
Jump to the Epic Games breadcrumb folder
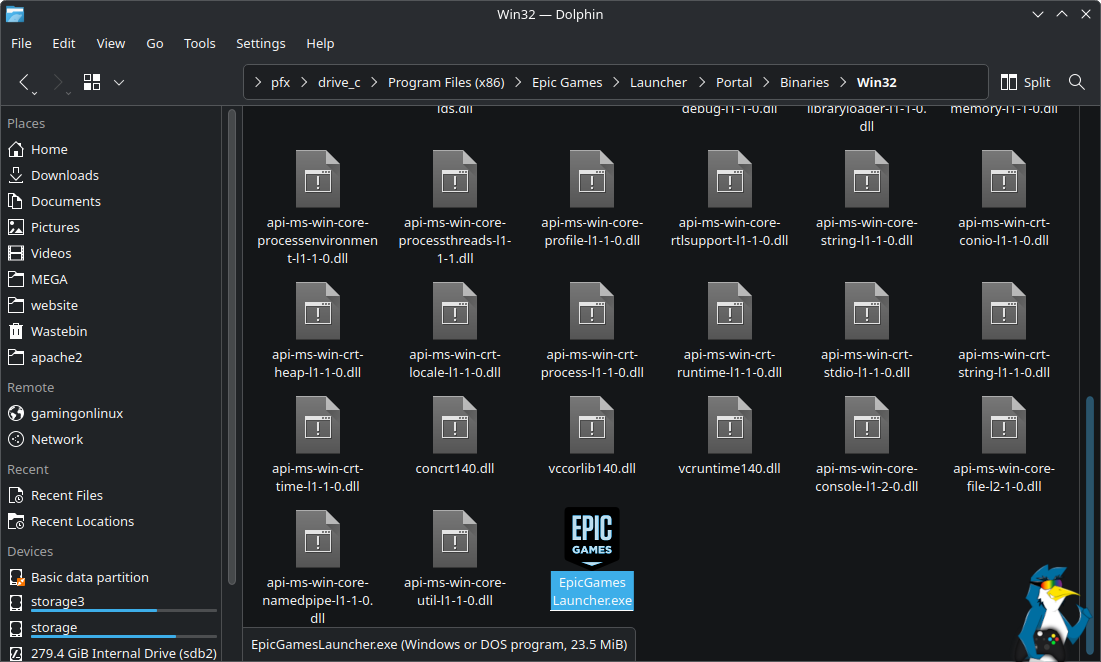[567, 82]
